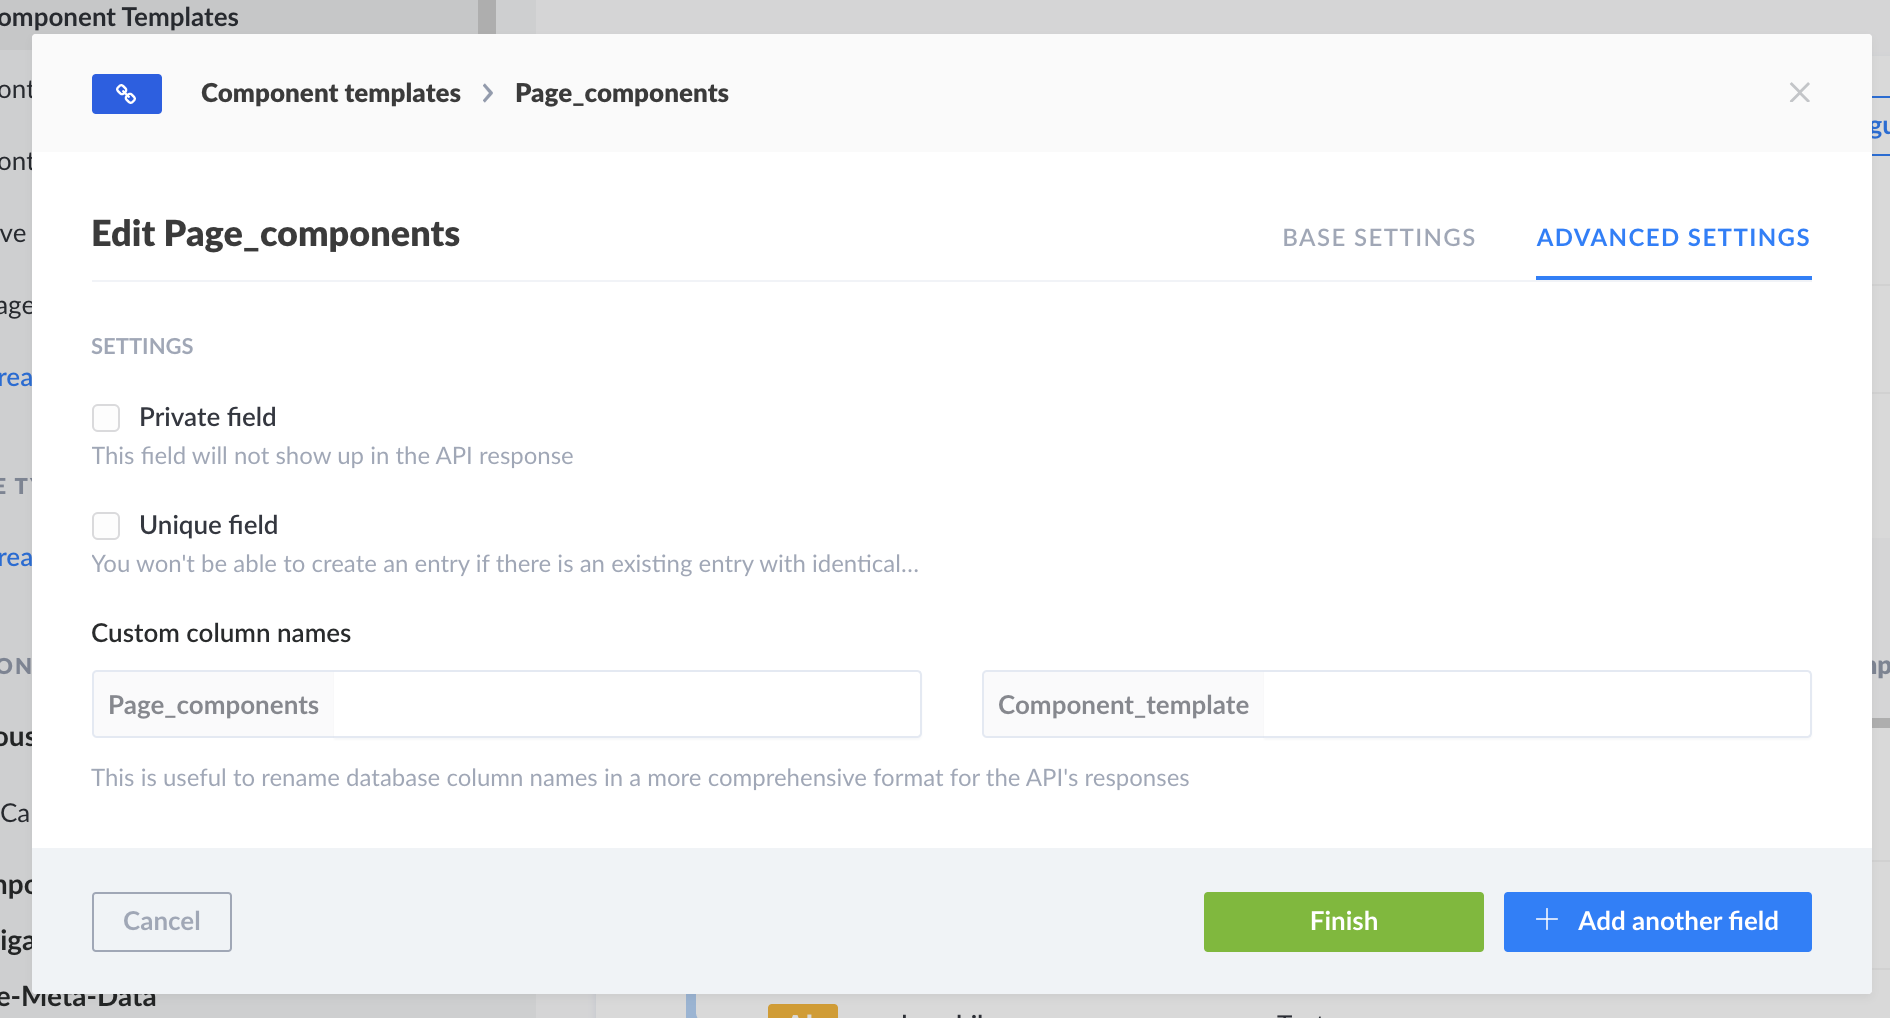Screen dimensions: 1890x1018
Task: Open the Component templates breadcrumb link
Action: click(330, 92)
